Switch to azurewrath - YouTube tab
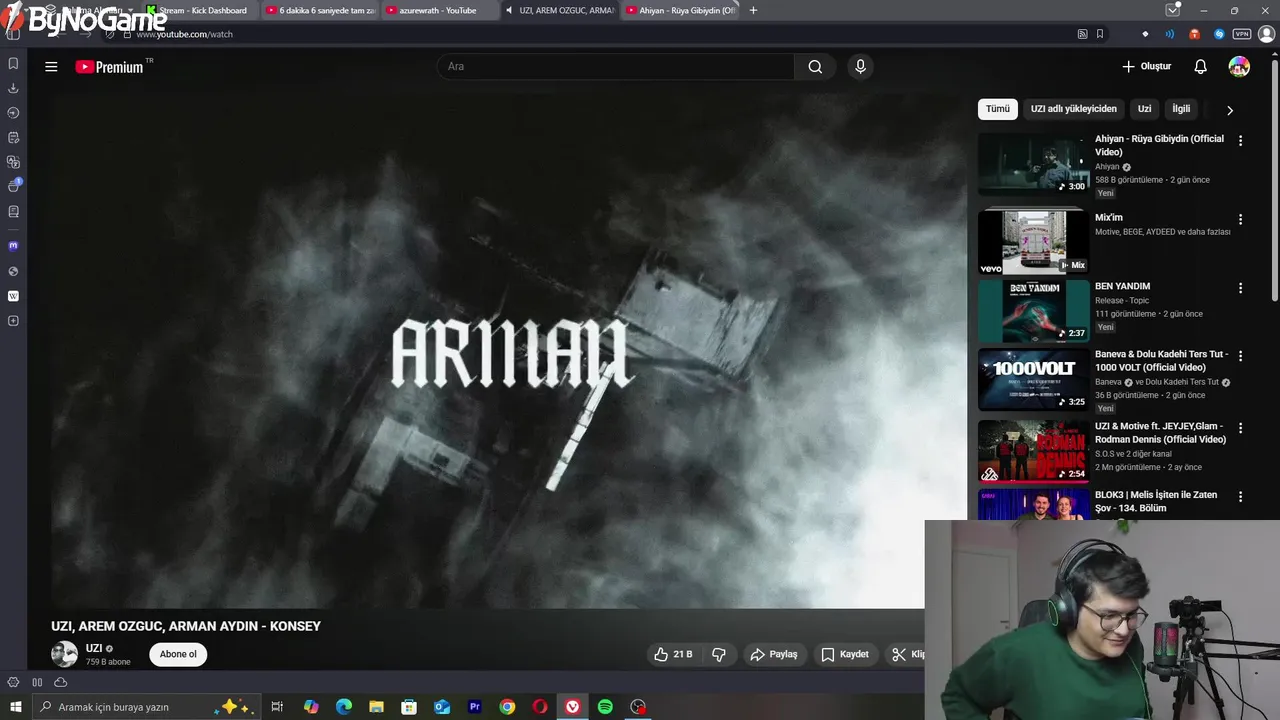The width and height of the screenshot is (1280, 720). tap(440, 10)
